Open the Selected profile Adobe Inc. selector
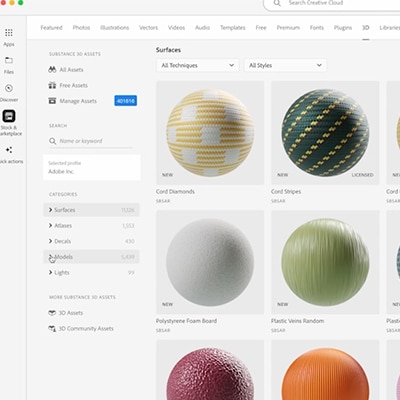400x400 pixels. [92, 168]
